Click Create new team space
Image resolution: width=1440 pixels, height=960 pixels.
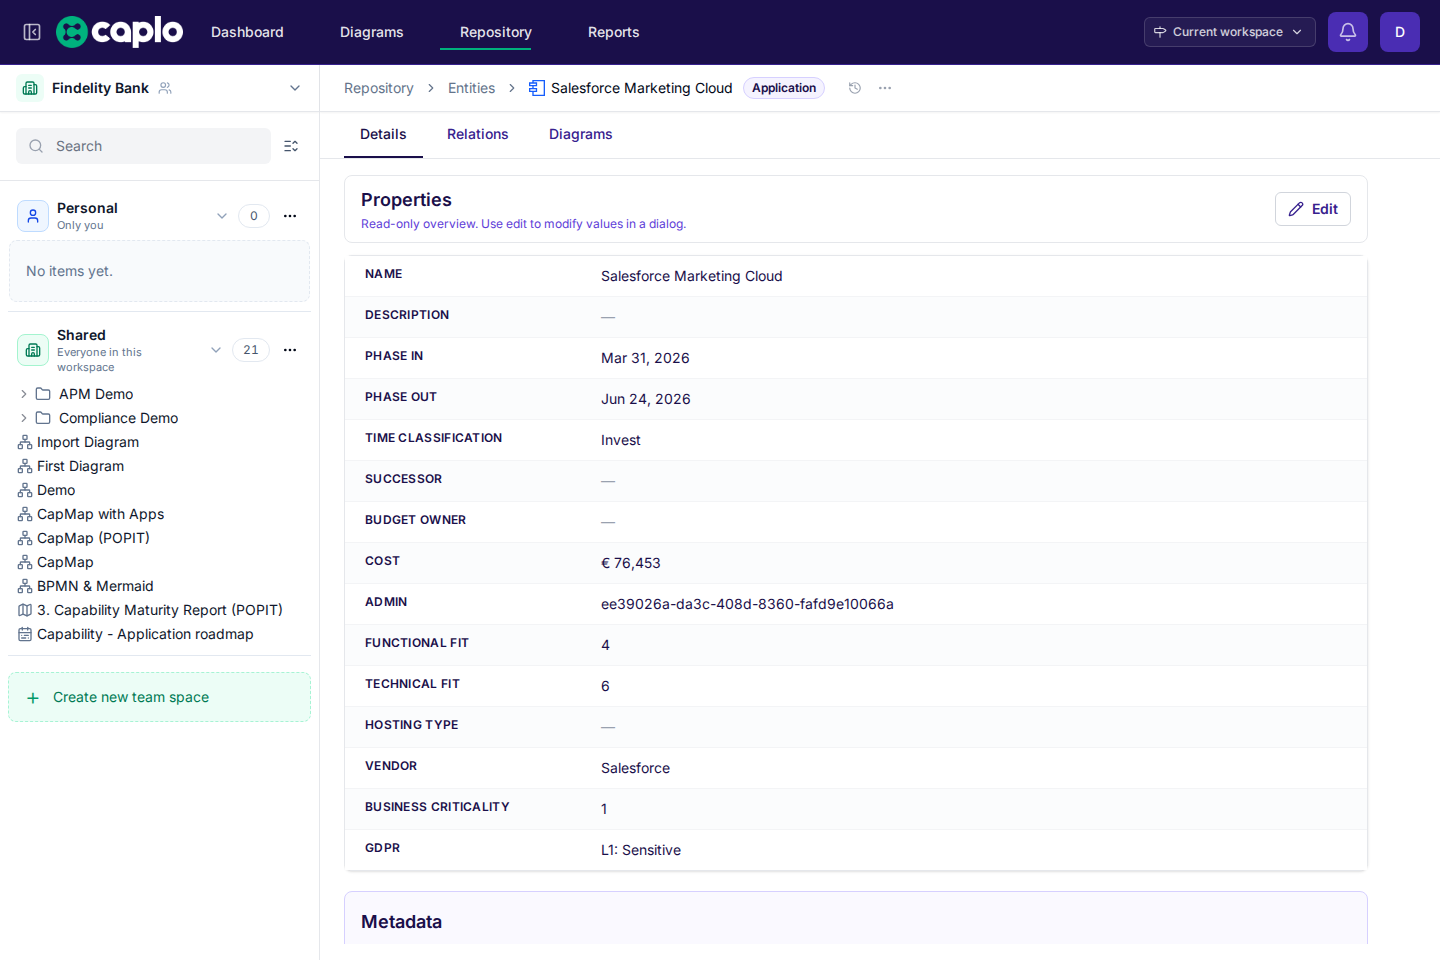point(159,697)
